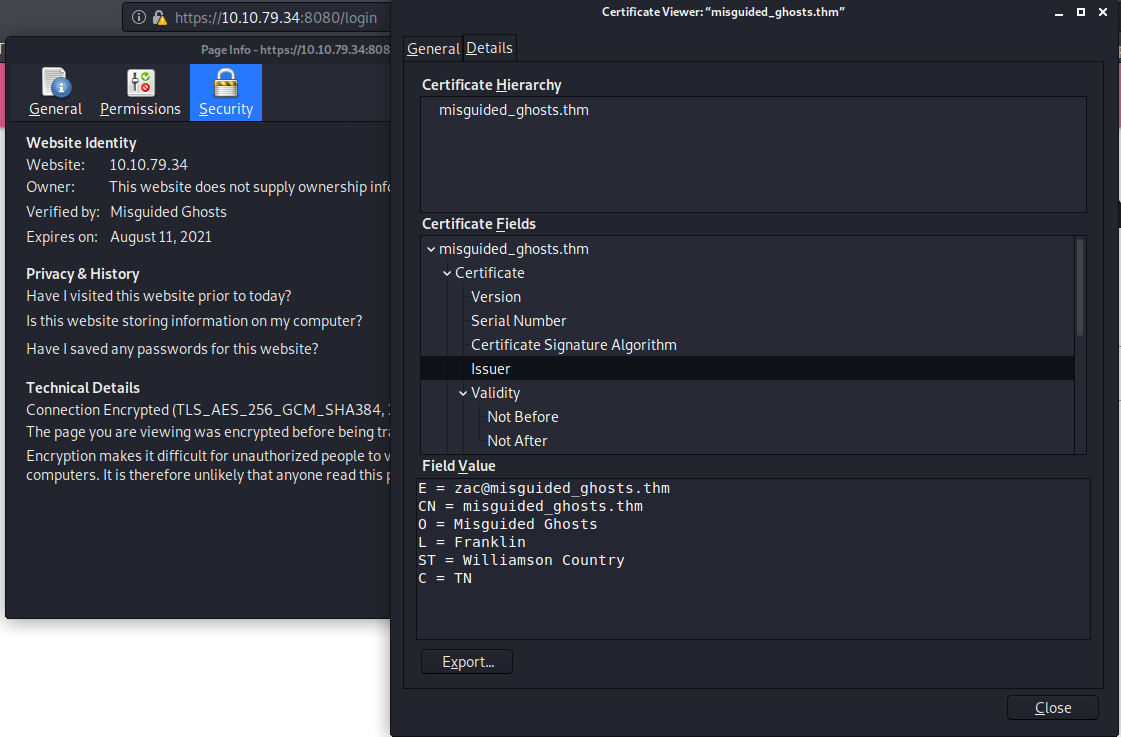Maximize the Certificate Viewer window
The width and height of the screenshot is (1121, 737).
coord(1081,12)
